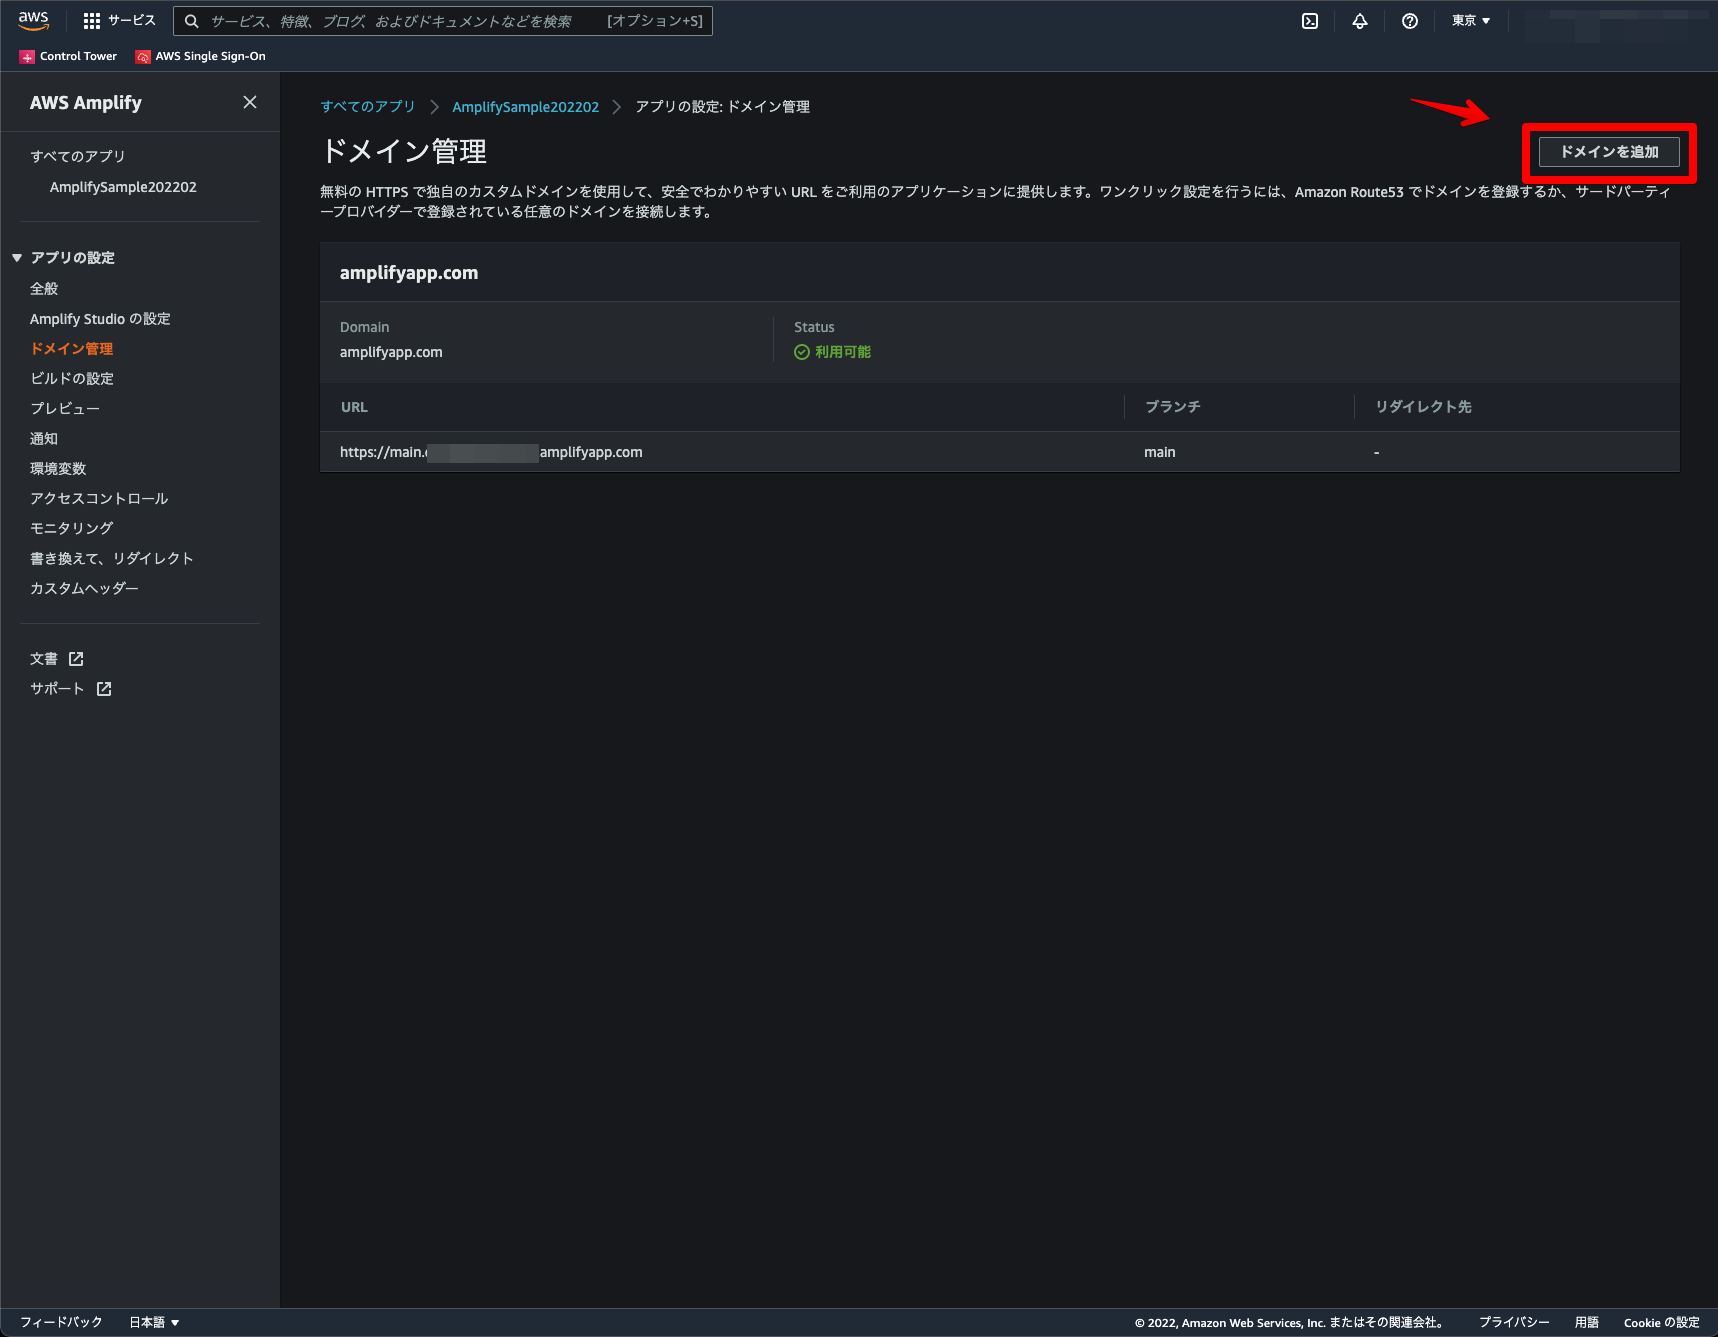Click the フィードバック footer link
The height and width of the screenshot is (1337, 1718).
point(61,1322)
